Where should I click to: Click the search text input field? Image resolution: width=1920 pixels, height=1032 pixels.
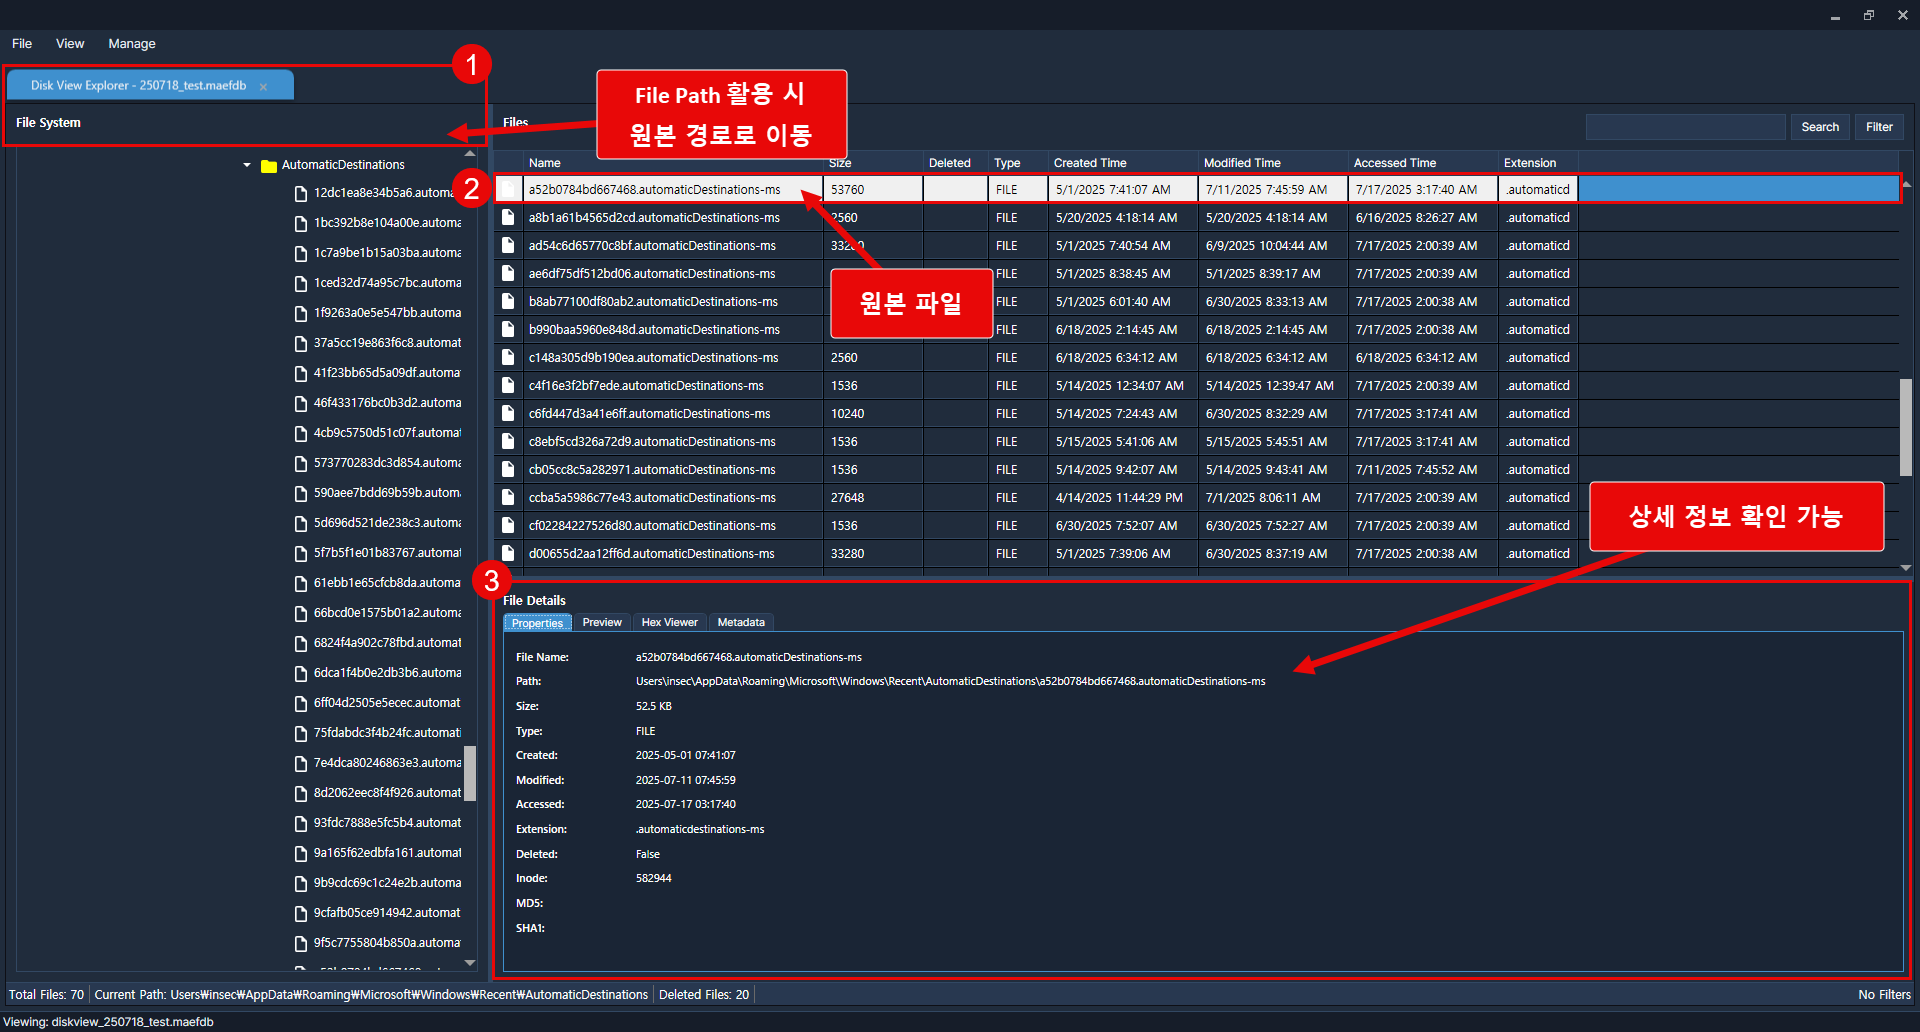pos(1685,127)
